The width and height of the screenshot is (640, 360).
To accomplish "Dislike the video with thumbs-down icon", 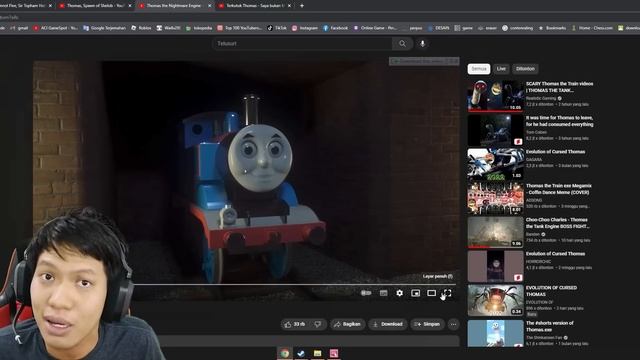I will click(x=318, y=324).
